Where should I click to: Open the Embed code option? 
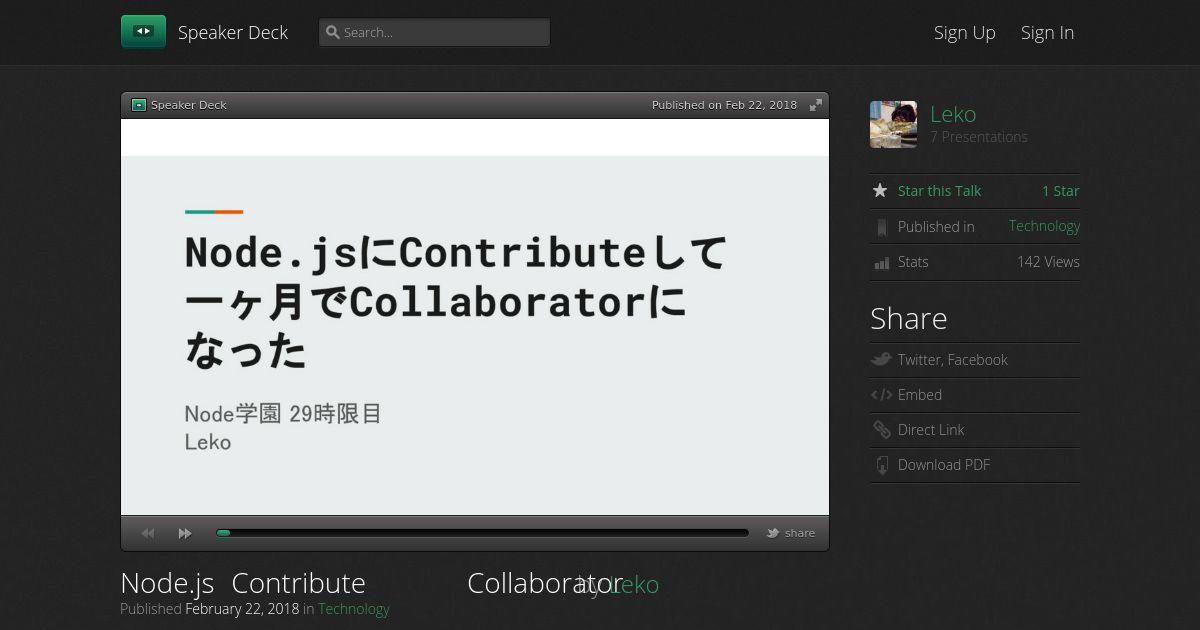point(920,395)
